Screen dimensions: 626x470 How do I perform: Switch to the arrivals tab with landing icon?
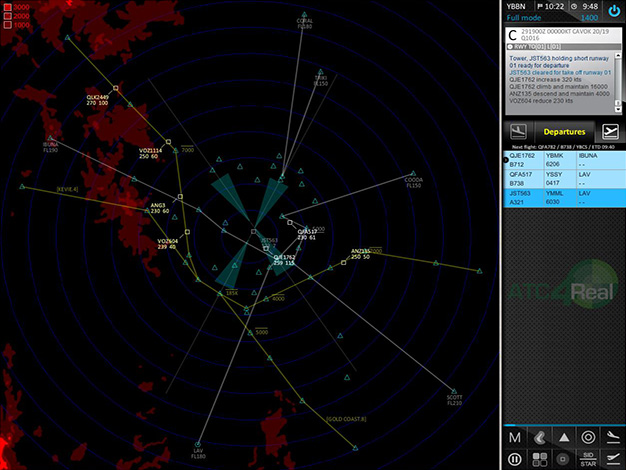pos(518,131)
